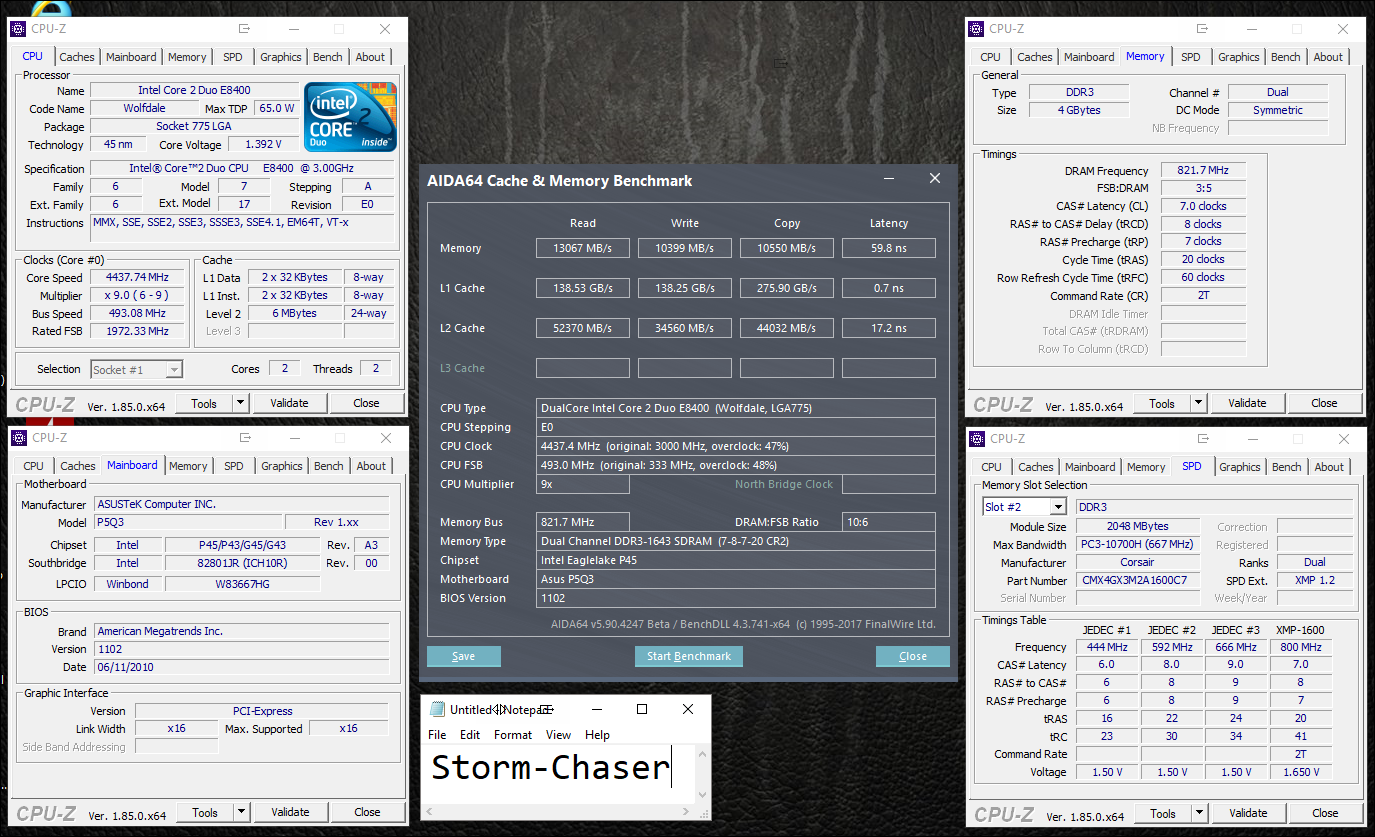Click the CPU-Z app icon in the Memory window title bar
The image size is (1375, 837).
[975, 29]
